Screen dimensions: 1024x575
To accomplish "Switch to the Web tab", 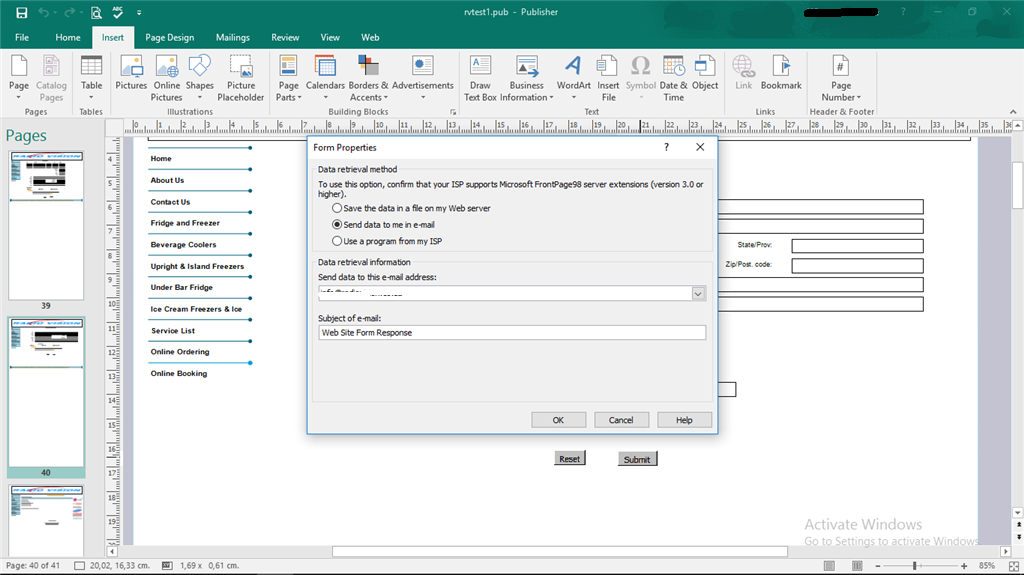I will point(370,37).
